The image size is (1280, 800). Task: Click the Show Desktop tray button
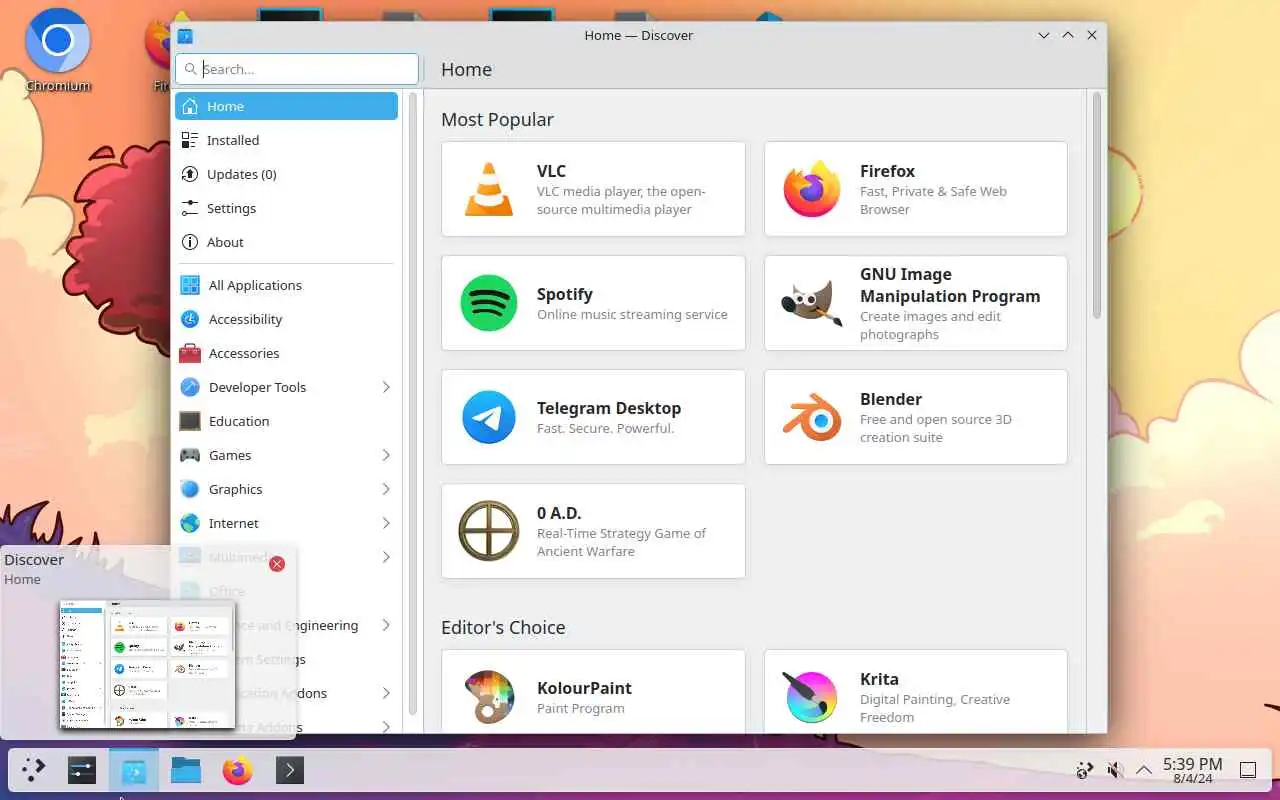(1248, 770)
